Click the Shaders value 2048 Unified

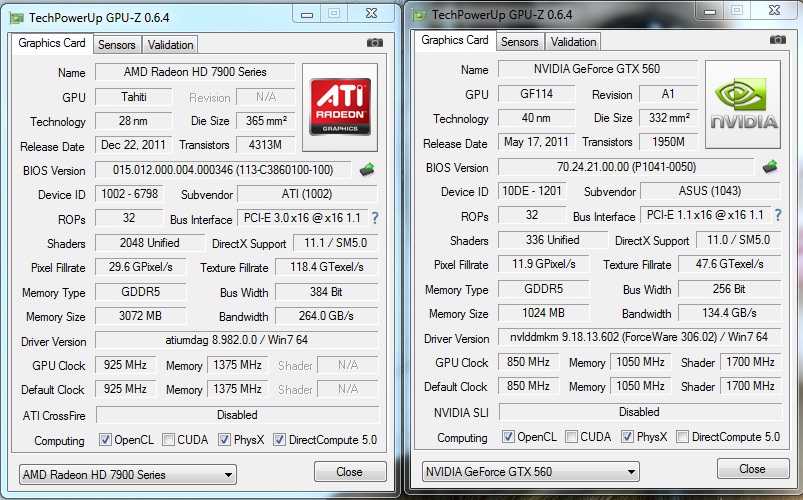coord(150,243)
